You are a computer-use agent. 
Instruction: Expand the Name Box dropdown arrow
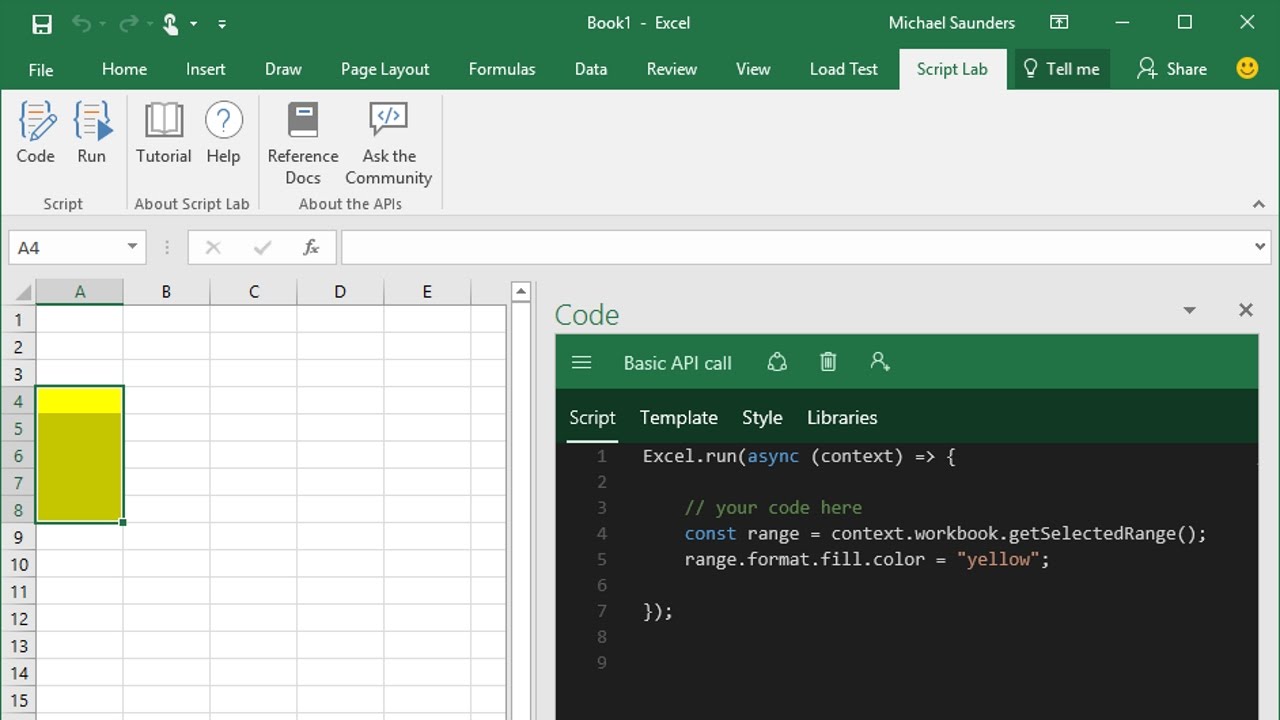click(x=132, y=247)
